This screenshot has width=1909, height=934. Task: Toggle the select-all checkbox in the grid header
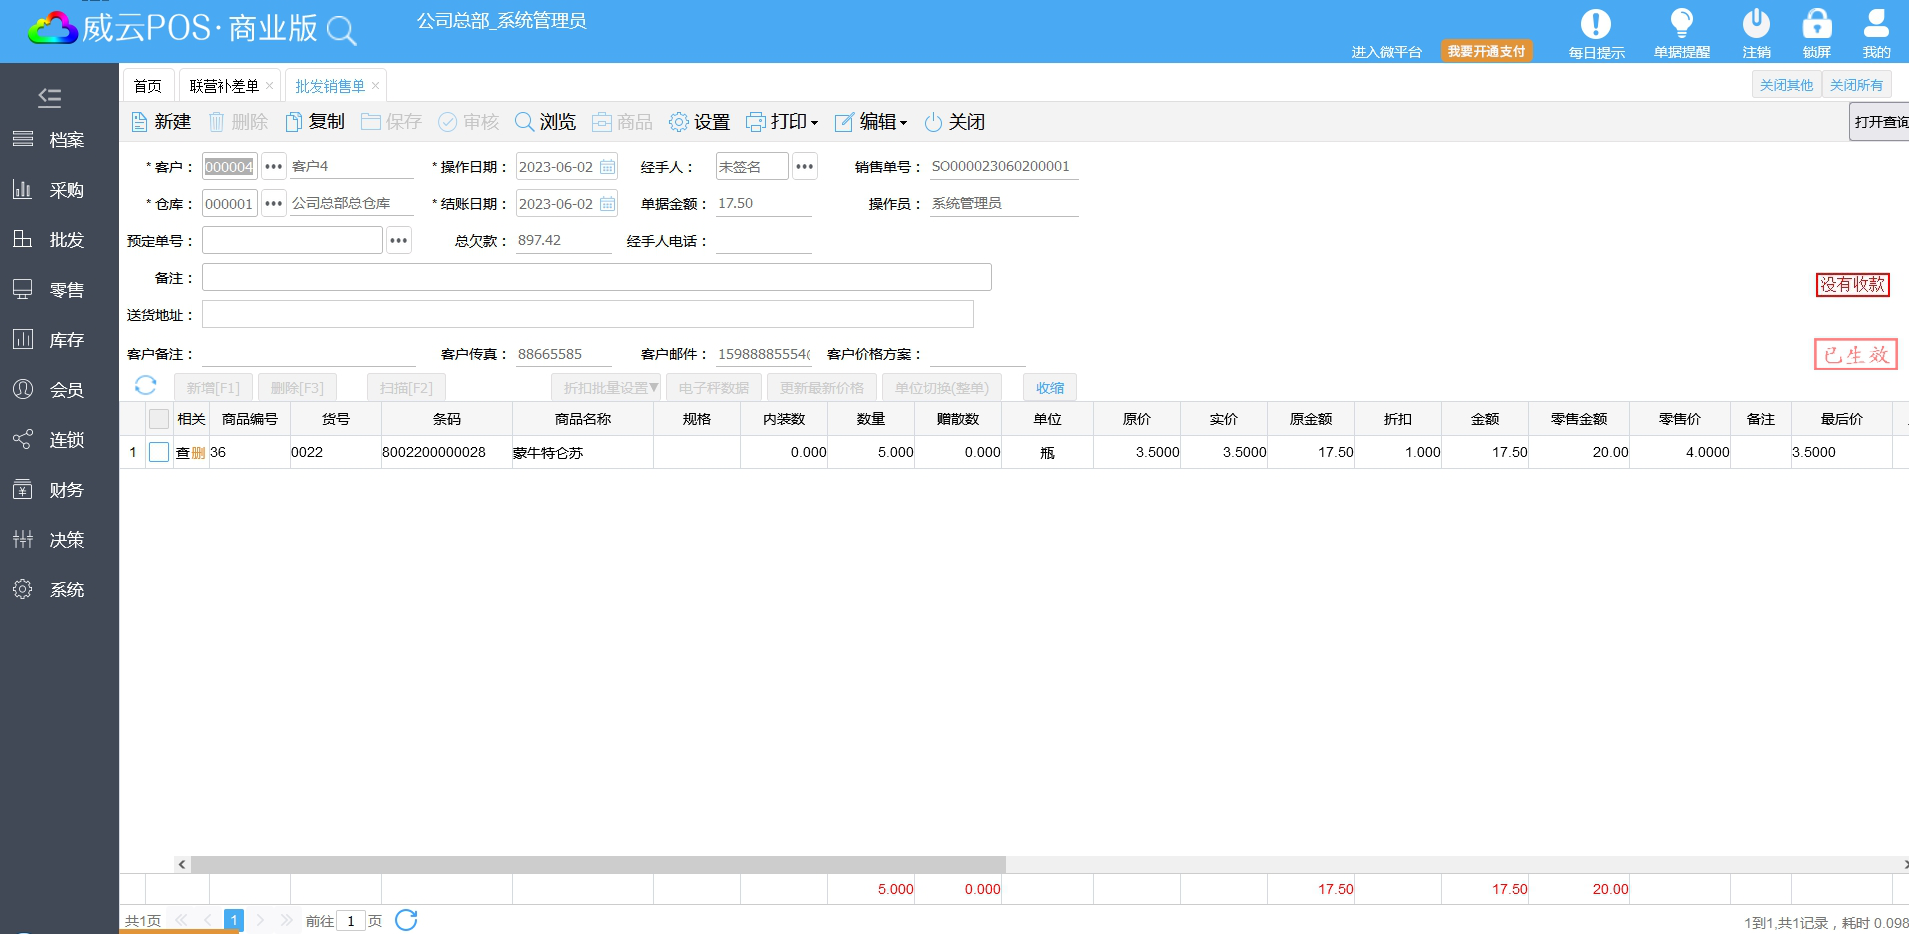[159, 419]
